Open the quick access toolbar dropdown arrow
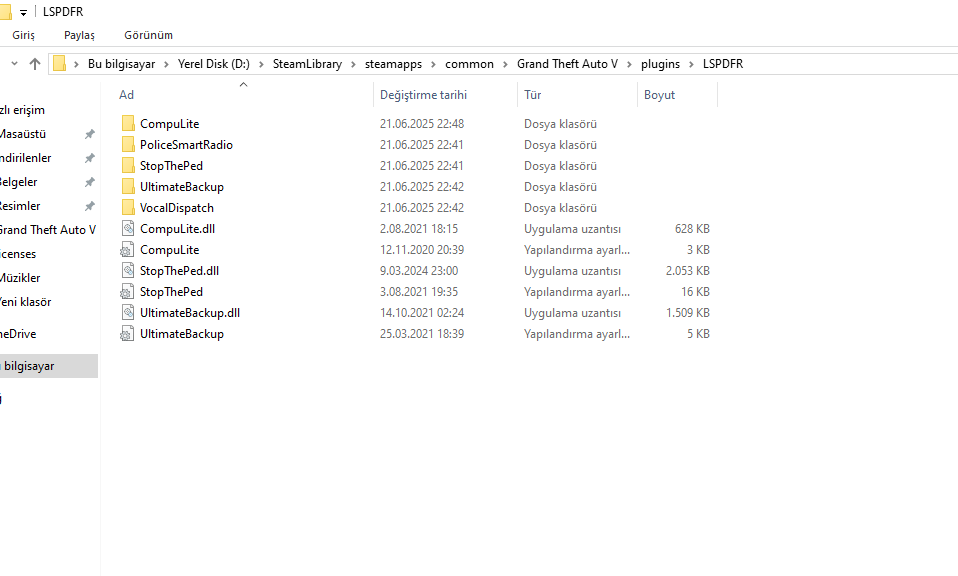 23,12
